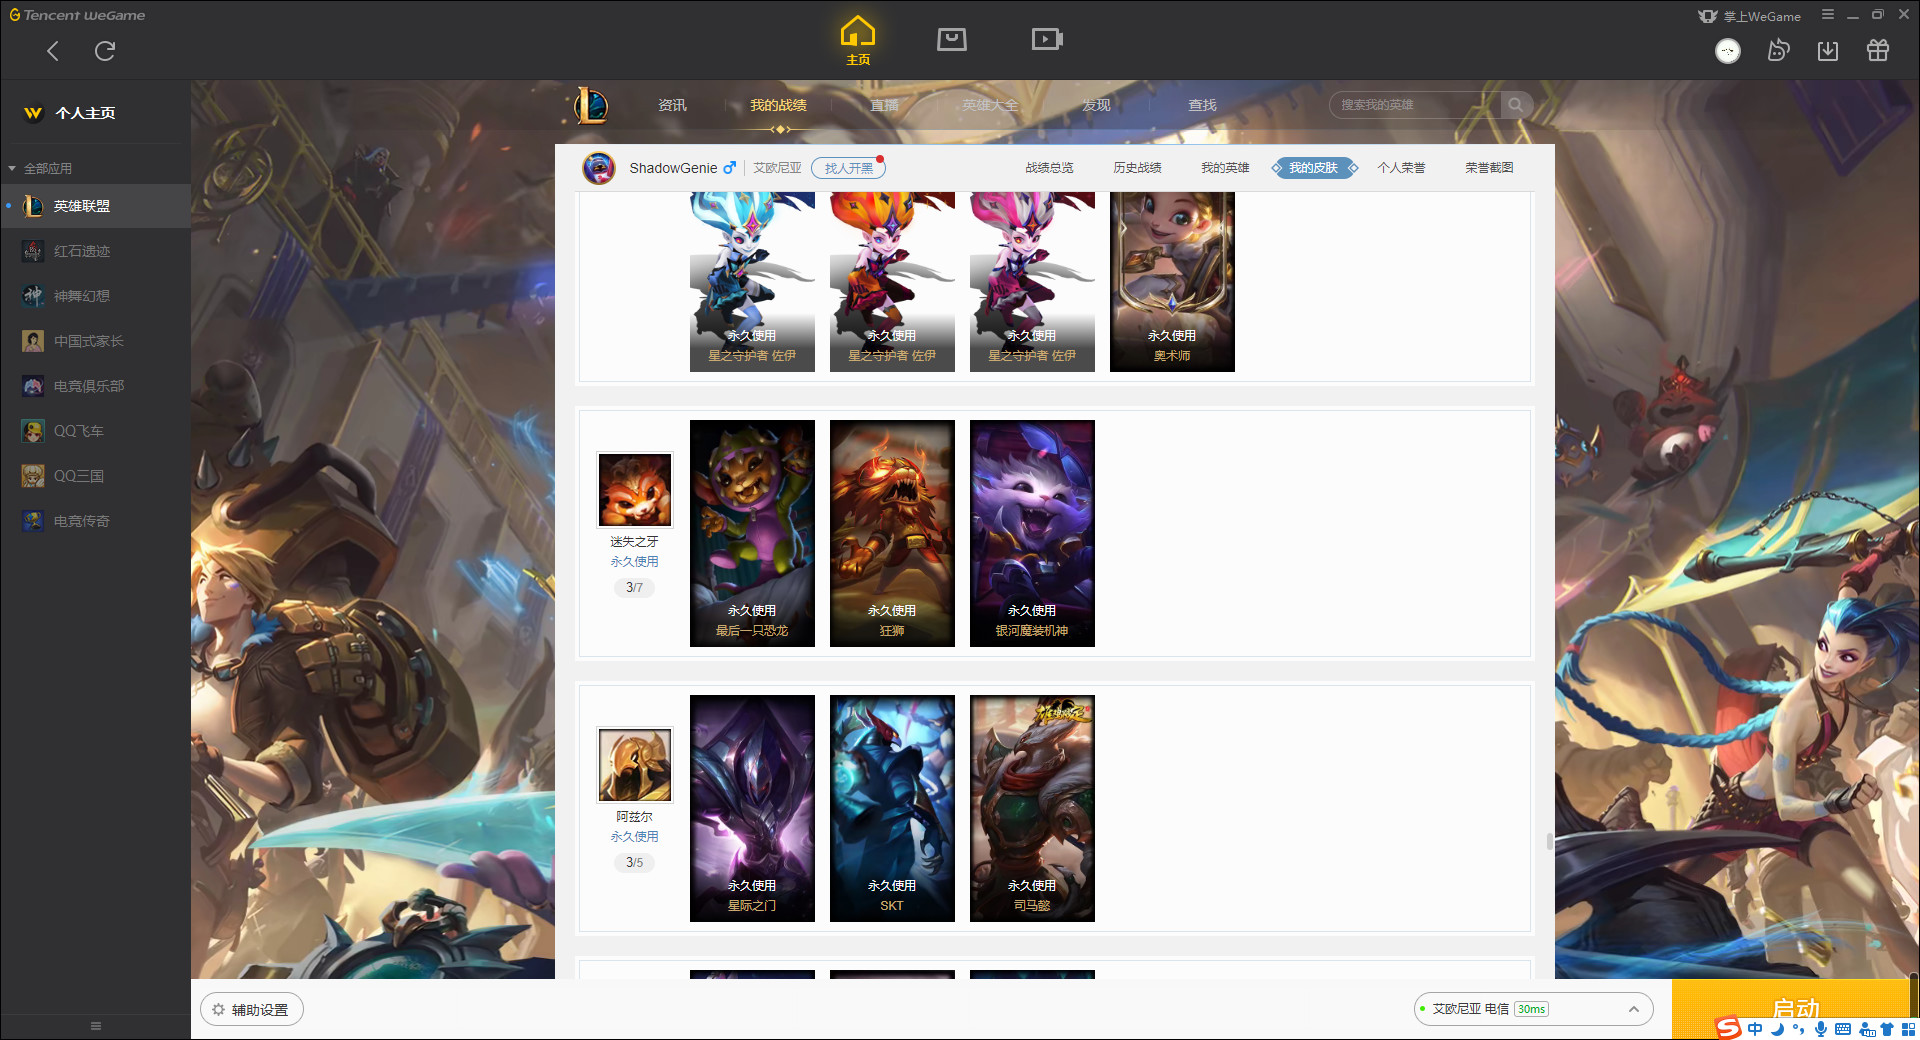
Task: Select QQ飞车 in the sidebar
Action: click(x=95, y=431)
